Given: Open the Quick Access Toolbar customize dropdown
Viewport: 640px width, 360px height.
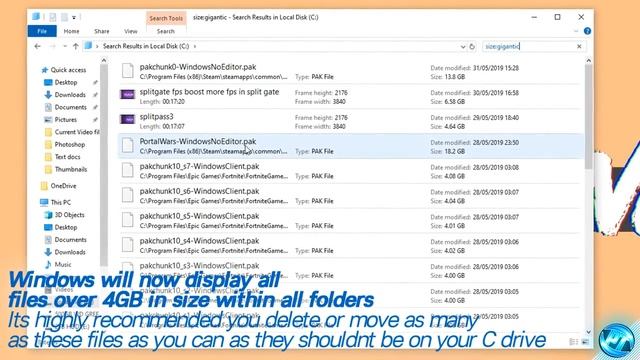Looking at the screenshot, I should coord(74,18).
